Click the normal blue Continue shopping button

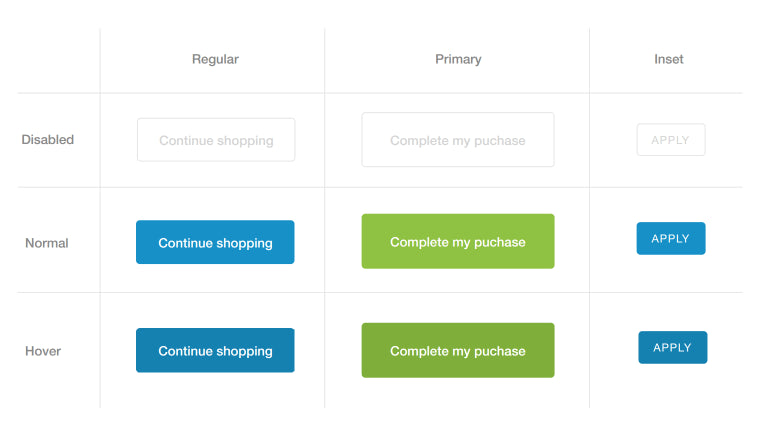[215, 242]
